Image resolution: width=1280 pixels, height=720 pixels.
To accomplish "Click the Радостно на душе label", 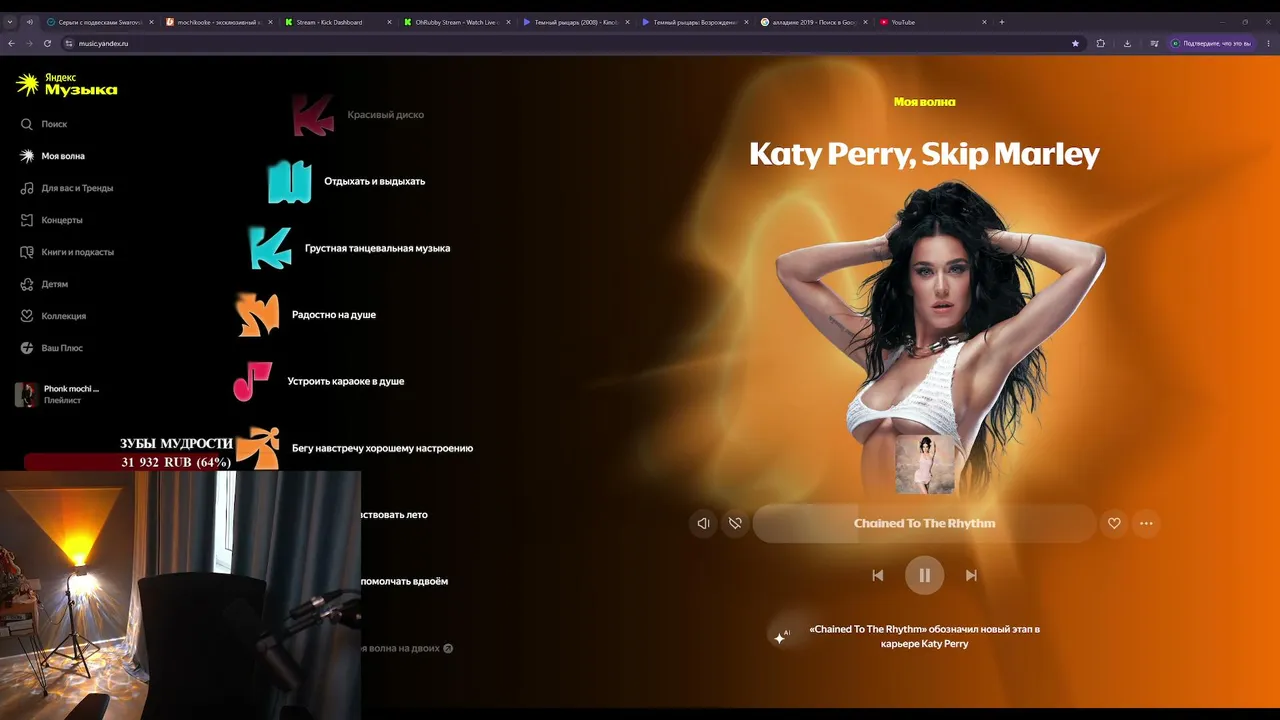I will (x=334, y=315).
